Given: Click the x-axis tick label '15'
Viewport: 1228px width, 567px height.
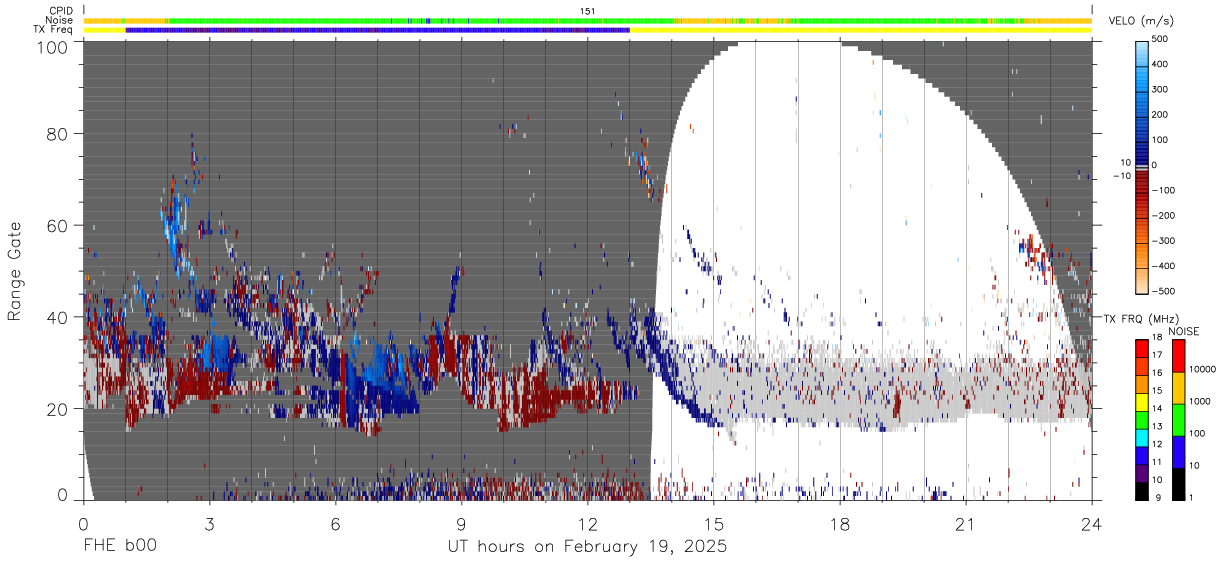Looking at the screenshot, I should tap(713, 524).
